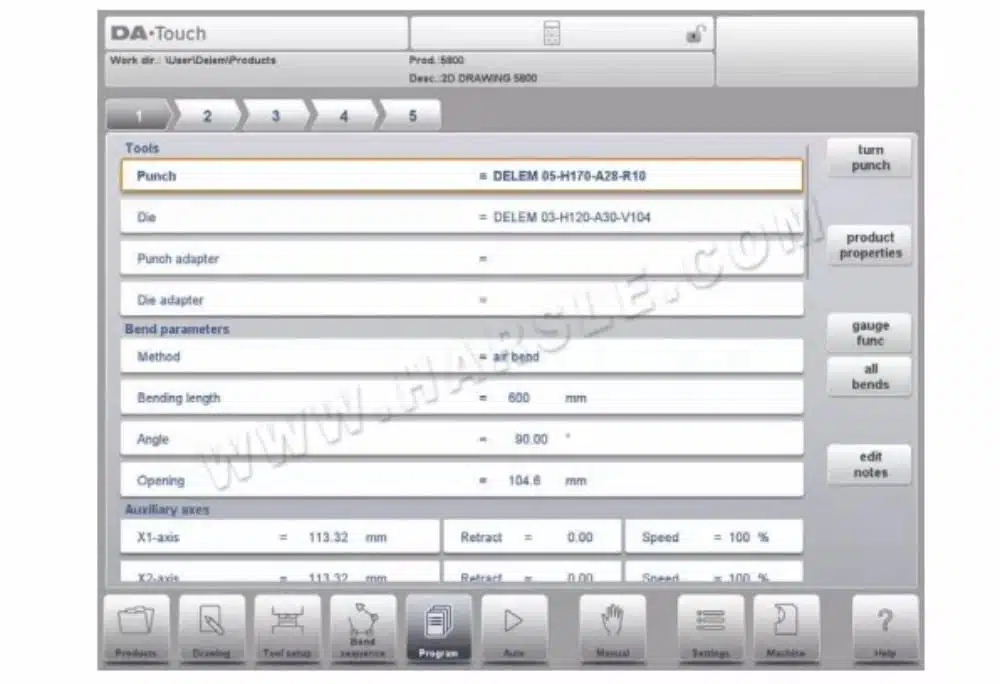Select bend step 1 tab
Viewport: 1000px width, 684px height.
(139, 115)
